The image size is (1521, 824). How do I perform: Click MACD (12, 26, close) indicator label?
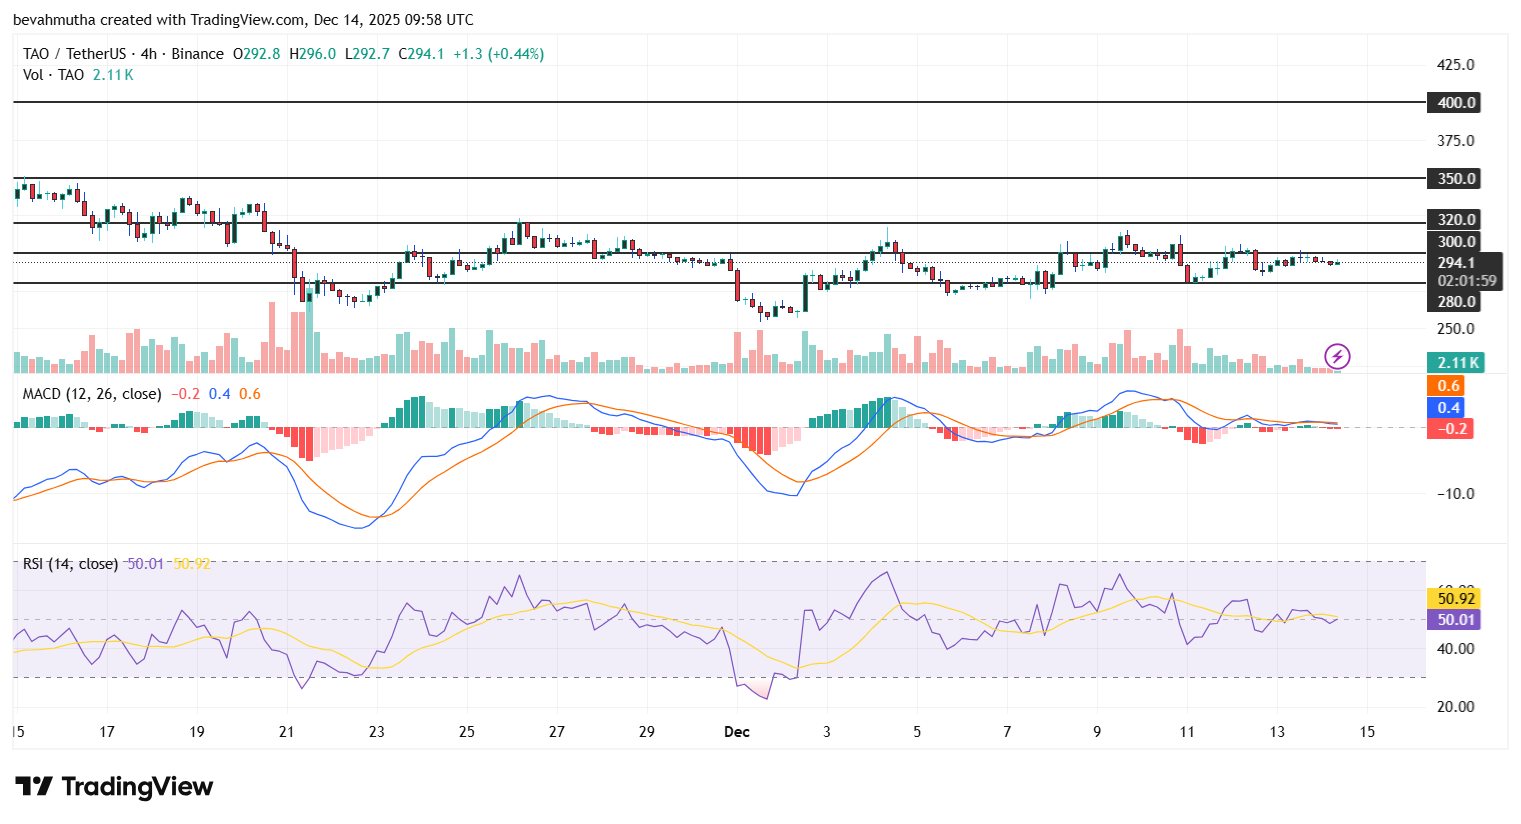click(91, 394)
